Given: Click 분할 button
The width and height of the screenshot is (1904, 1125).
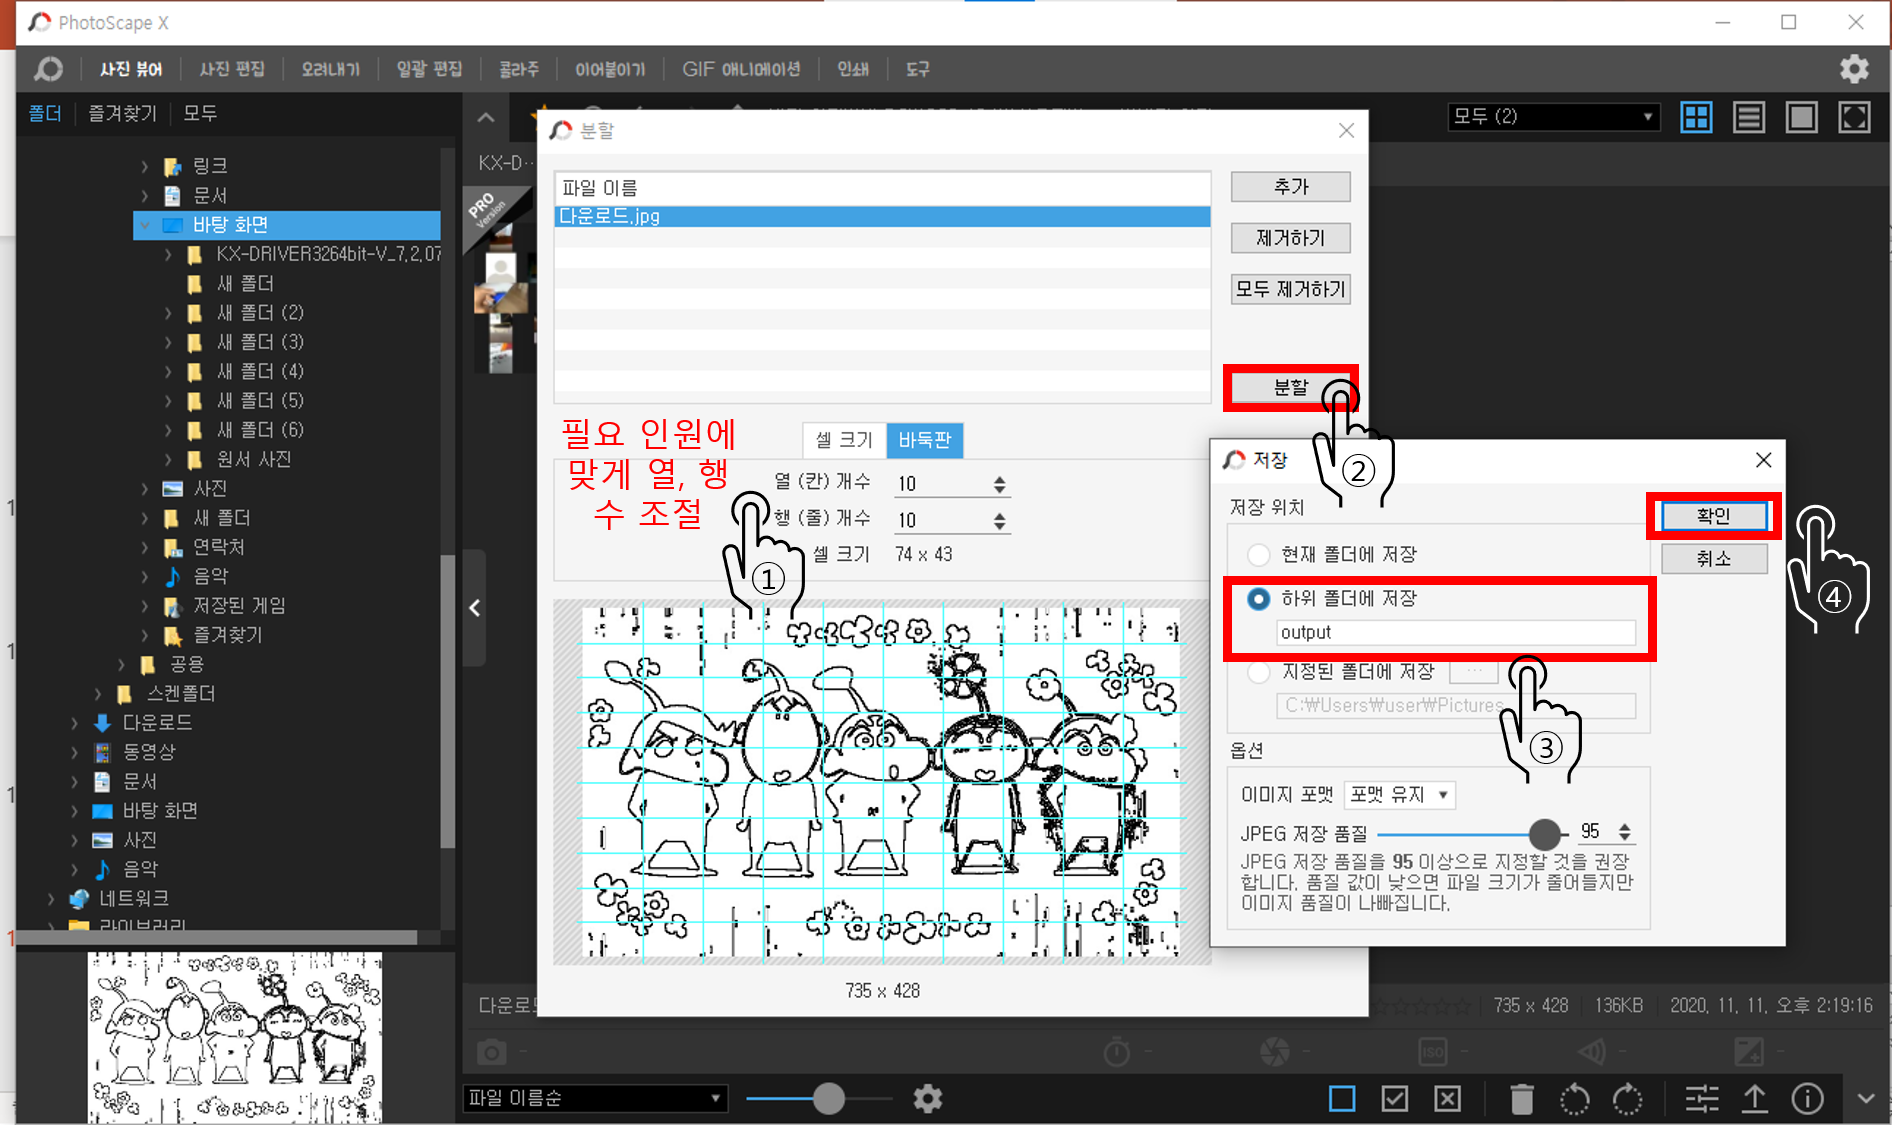Looking at the screenshot, I should pyautogui.click(x=1288, y=387).
